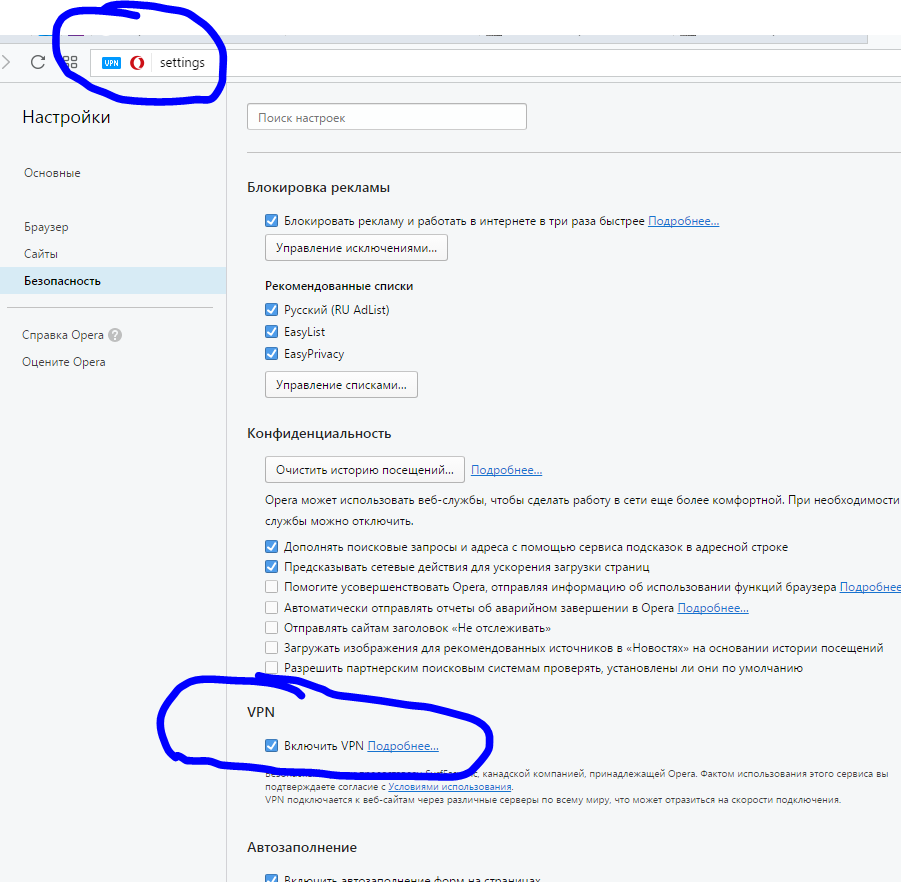Click the question mark beside Справка Opera
Image resolution: width=901 pixels, height=882 pixels.
pyautogui.click(x=115, y=335)
